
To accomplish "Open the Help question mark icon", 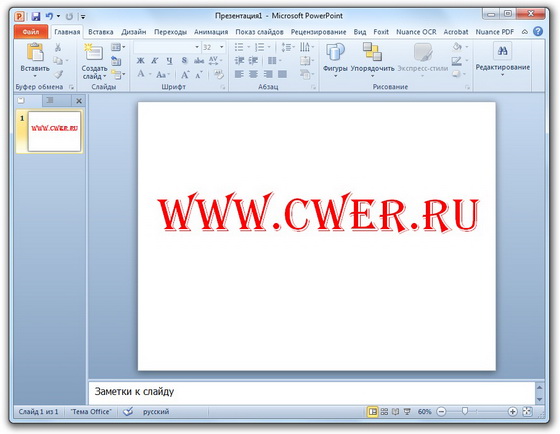I will tap(538, 31).
